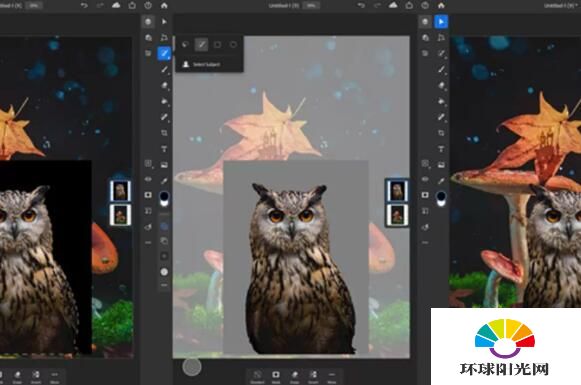Select the Eyedropper tool in right screen toolbar
581x385 pixels.
441,181
